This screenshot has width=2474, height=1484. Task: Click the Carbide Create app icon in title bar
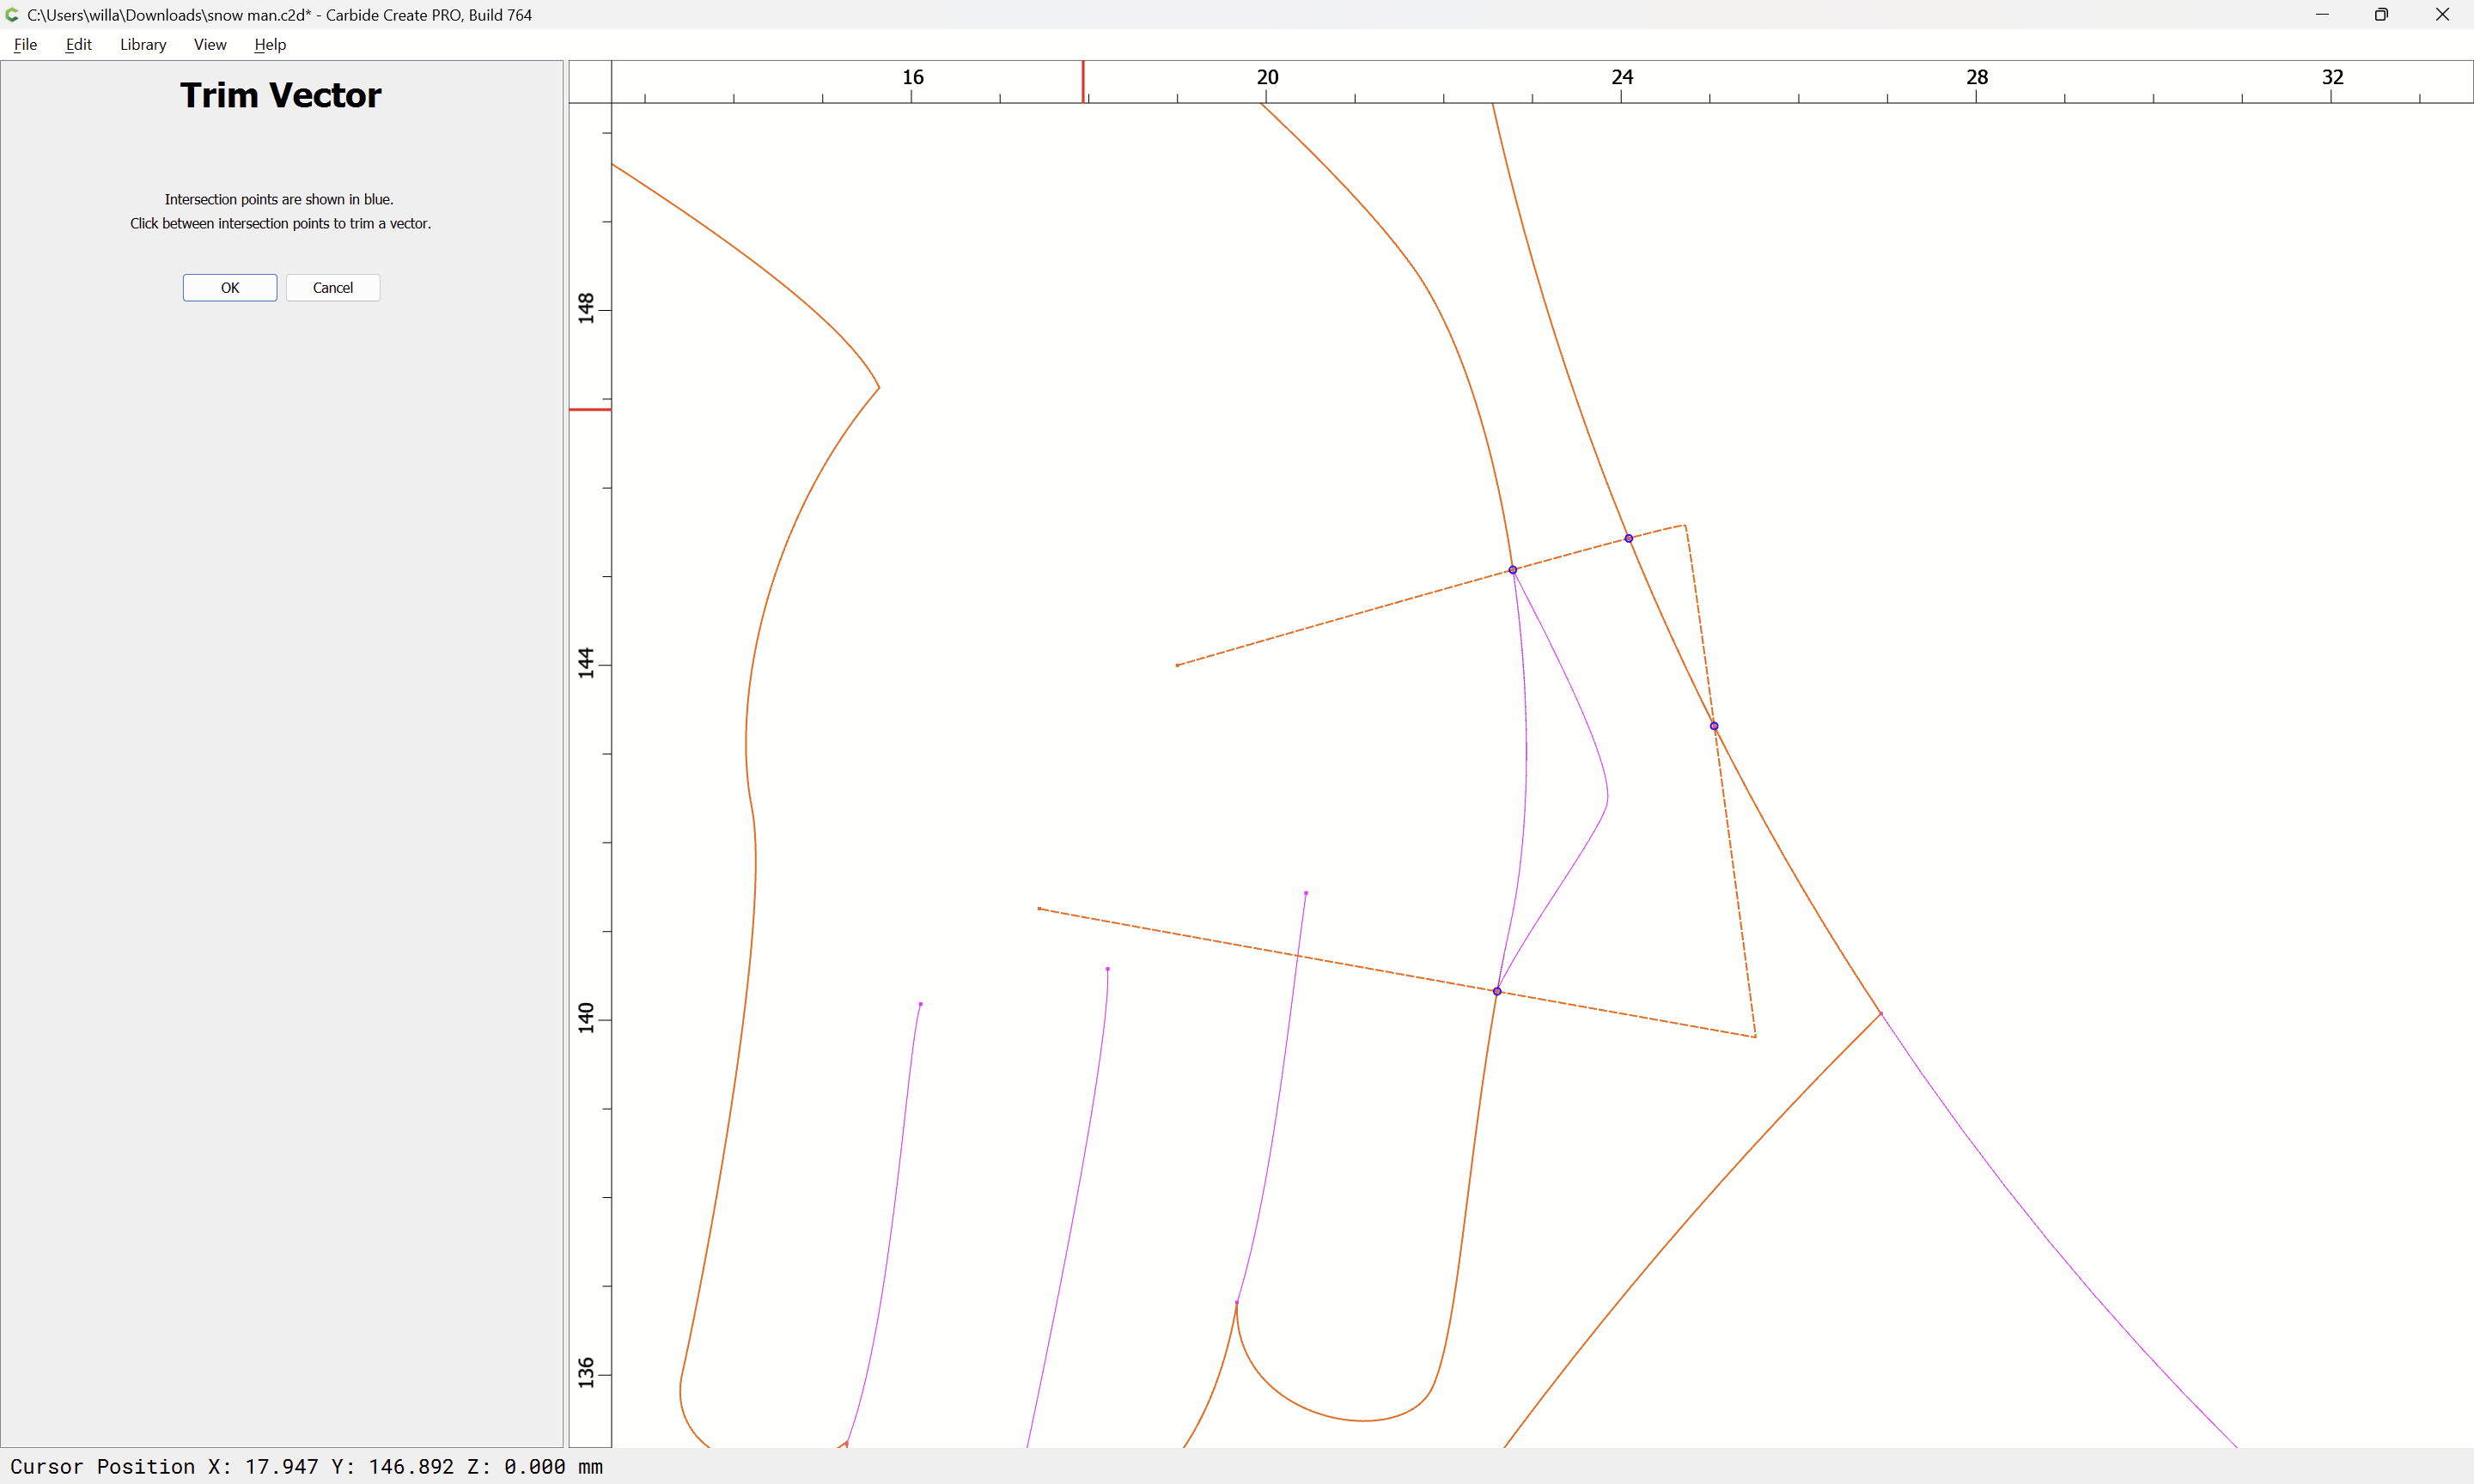12,15
